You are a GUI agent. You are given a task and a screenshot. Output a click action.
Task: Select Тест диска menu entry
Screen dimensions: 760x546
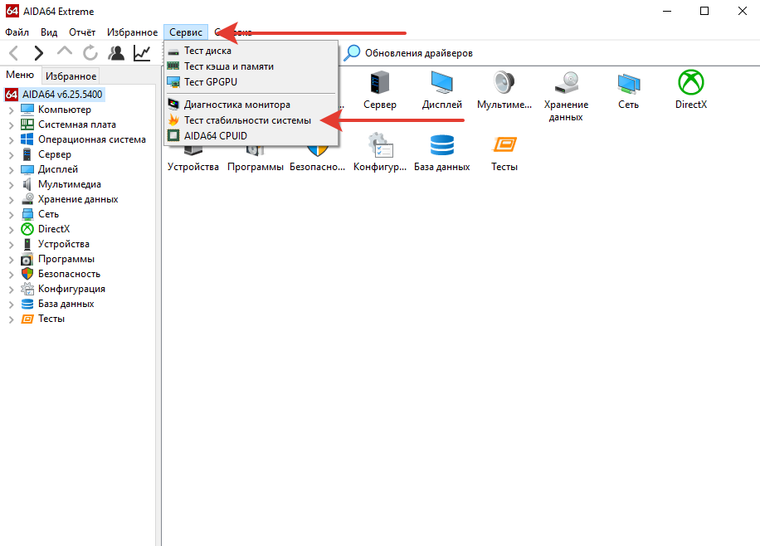251,50
